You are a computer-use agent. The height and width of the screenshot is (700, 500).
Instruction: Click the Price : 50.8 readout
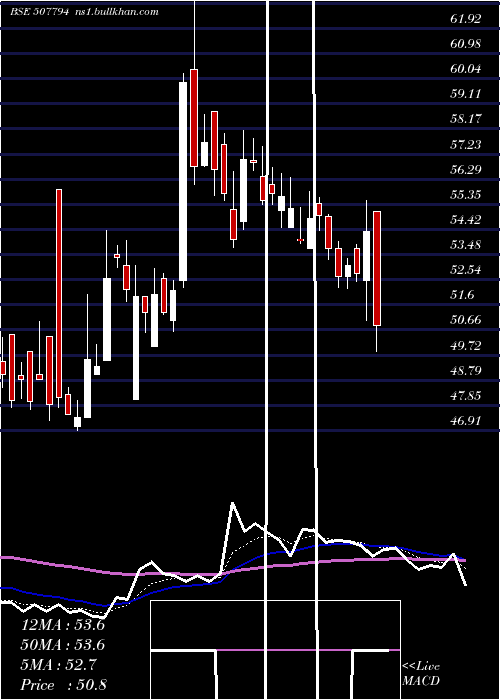point(63,685)
